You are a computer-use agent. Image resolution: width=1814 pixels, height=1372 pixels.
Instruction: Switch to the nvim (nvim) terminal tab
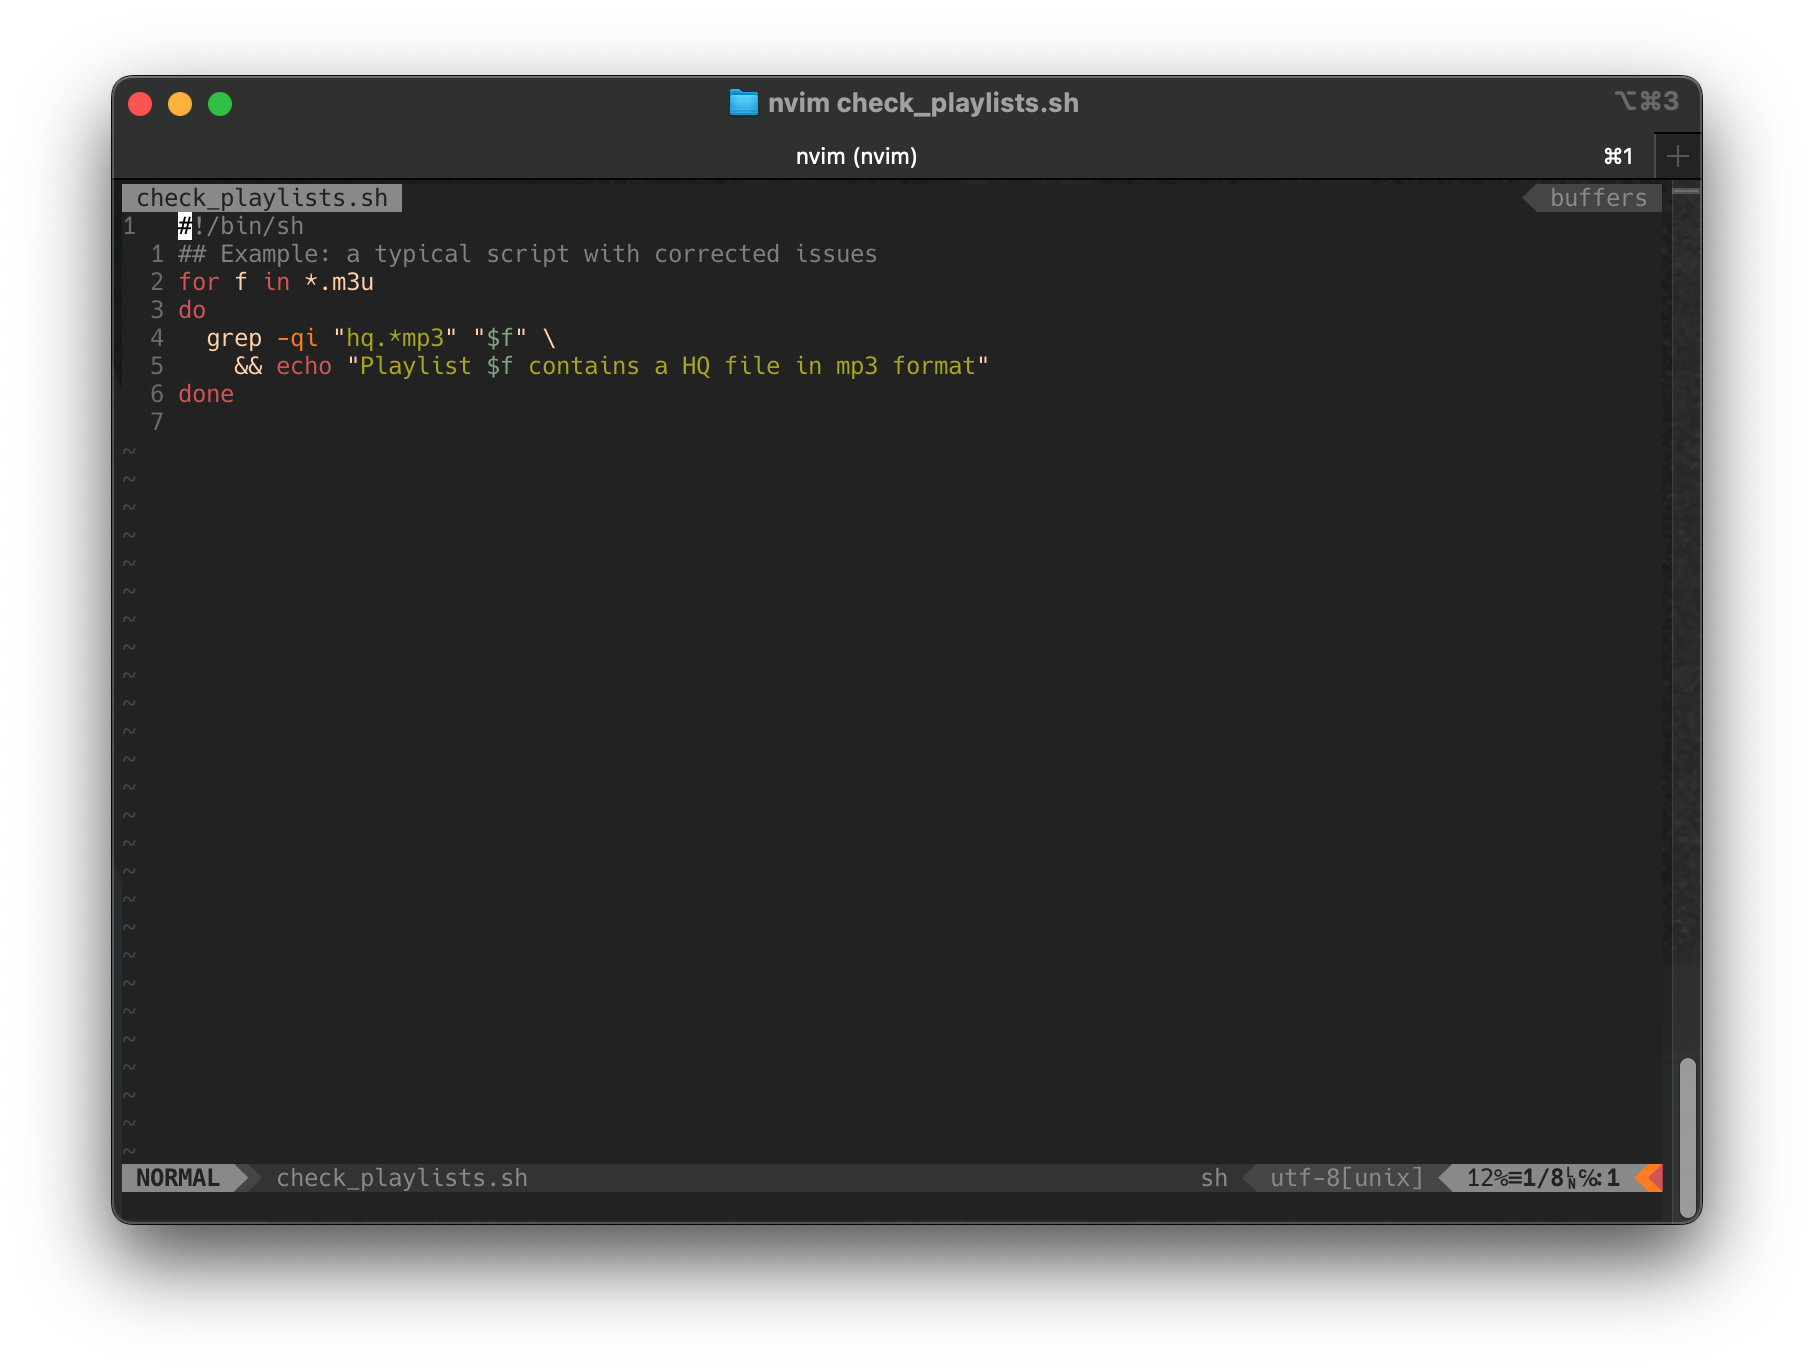coord(856,156)
